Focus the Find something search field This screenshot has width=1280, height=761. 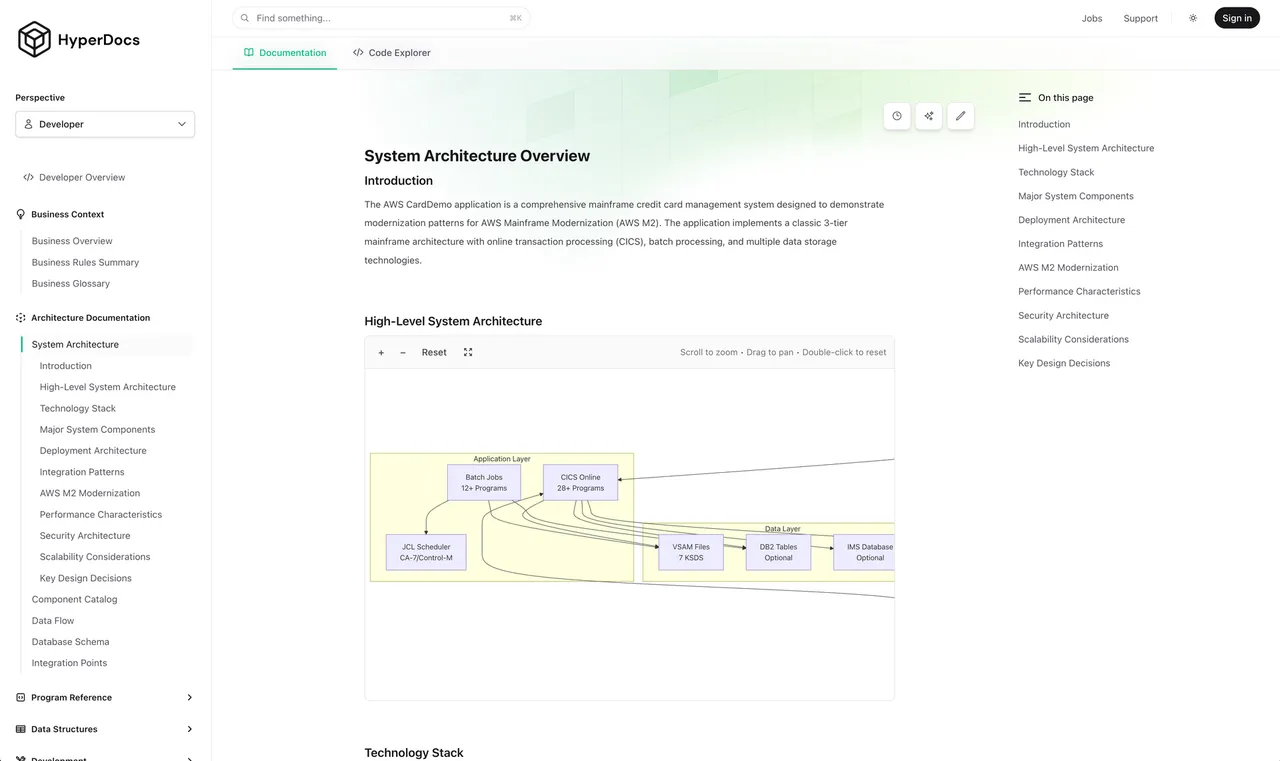381,18
